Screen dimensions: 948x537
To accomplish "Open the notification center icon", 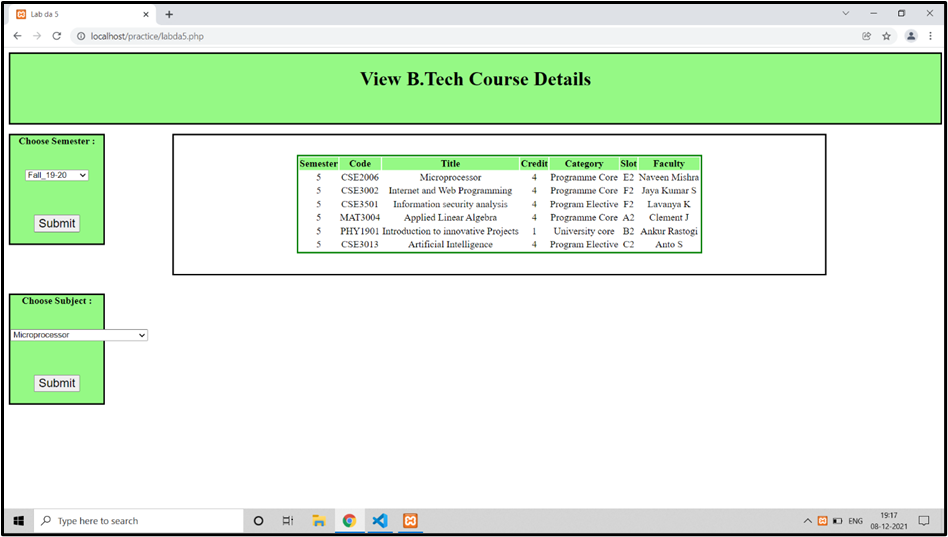I will pyautogui.click(x=924, y=521).
